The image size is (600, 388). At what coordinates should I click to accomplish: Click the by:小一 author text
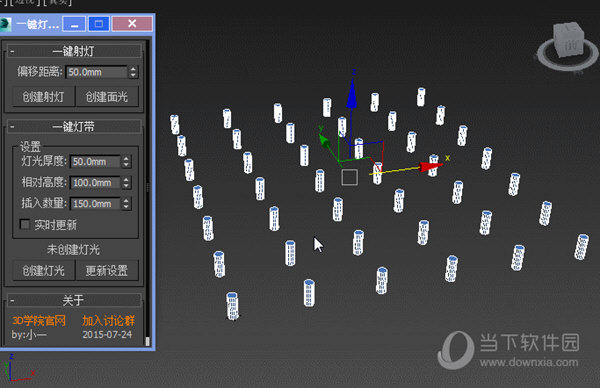(x=29, y=334)
